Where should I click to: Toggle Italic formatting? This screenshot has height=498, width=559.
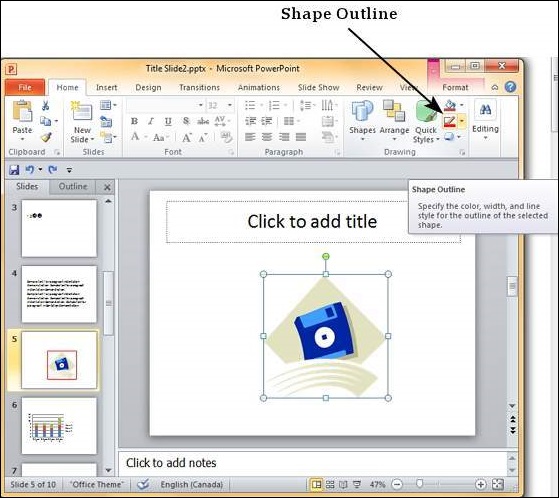coord(151,121)
